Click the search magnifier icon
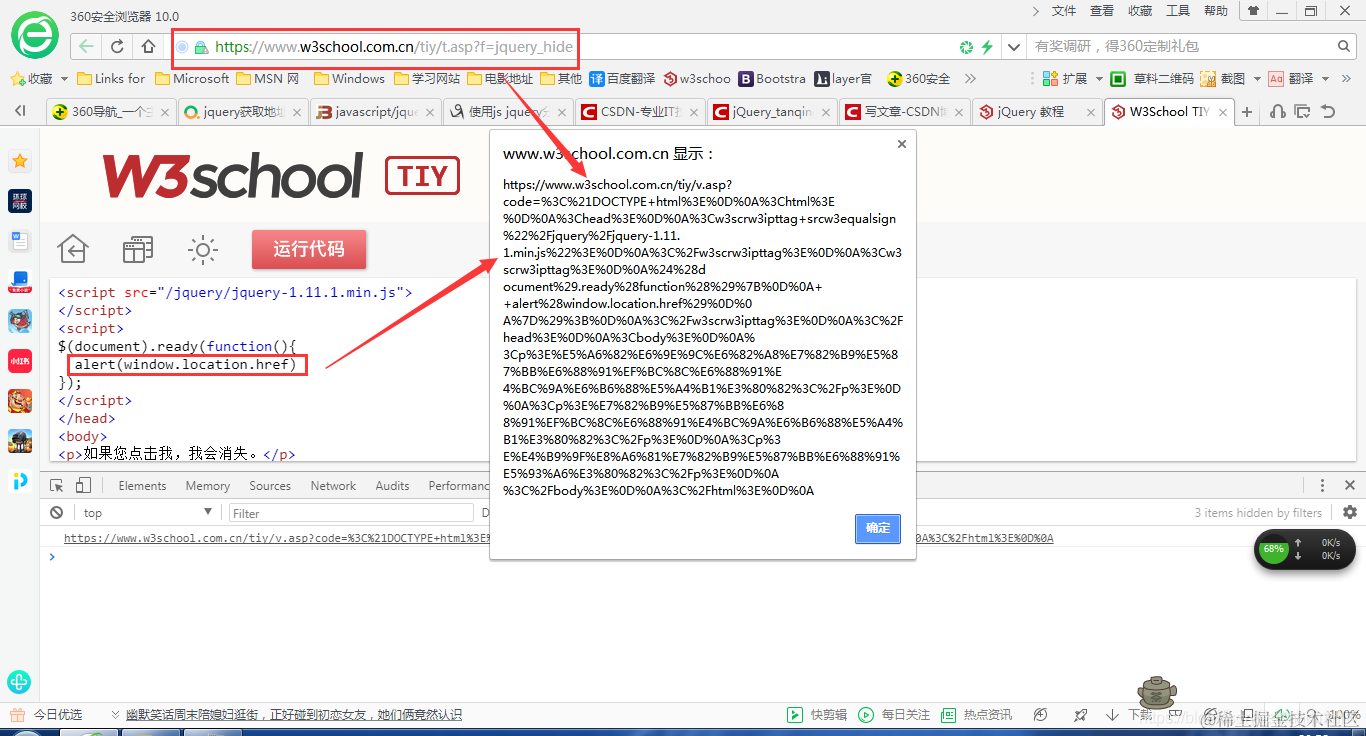1366x736 pixels. coord(1344,46)
